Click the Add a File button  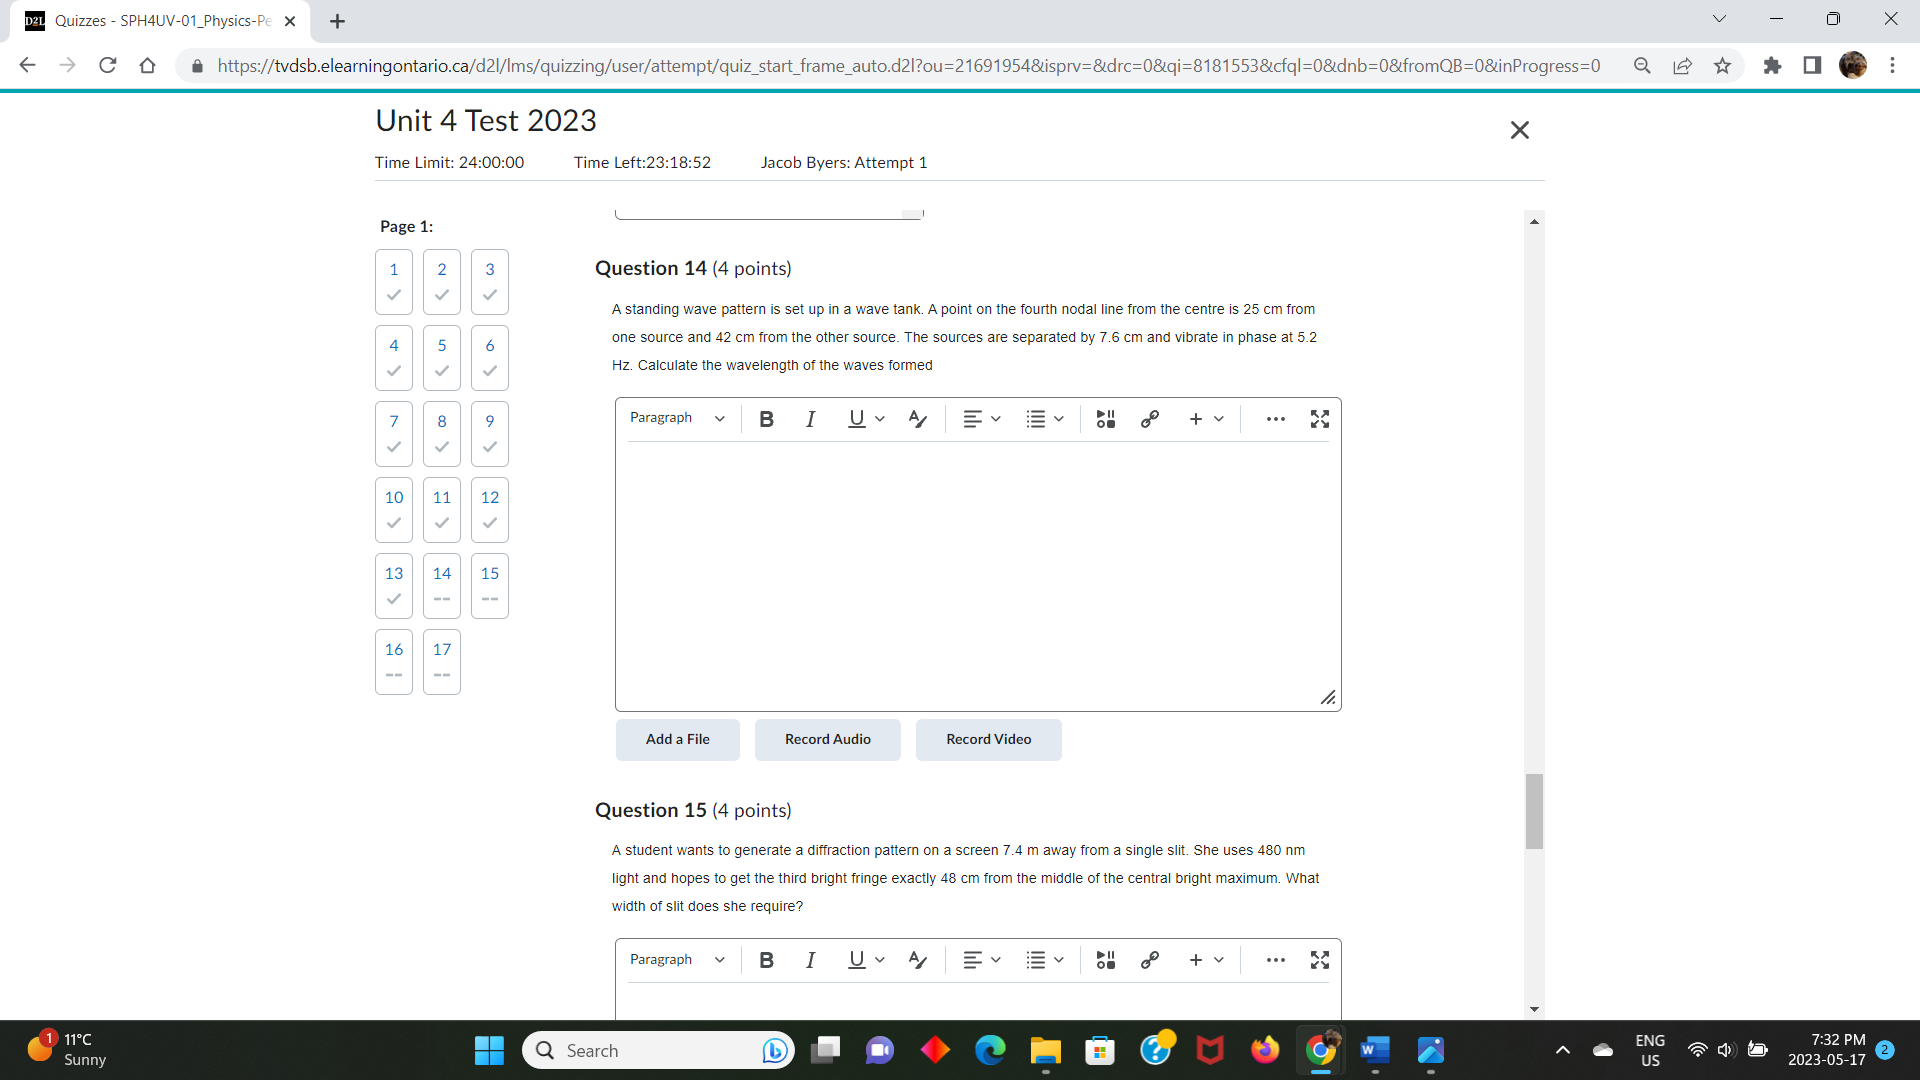pyautogui.click(x=677, y=739)
